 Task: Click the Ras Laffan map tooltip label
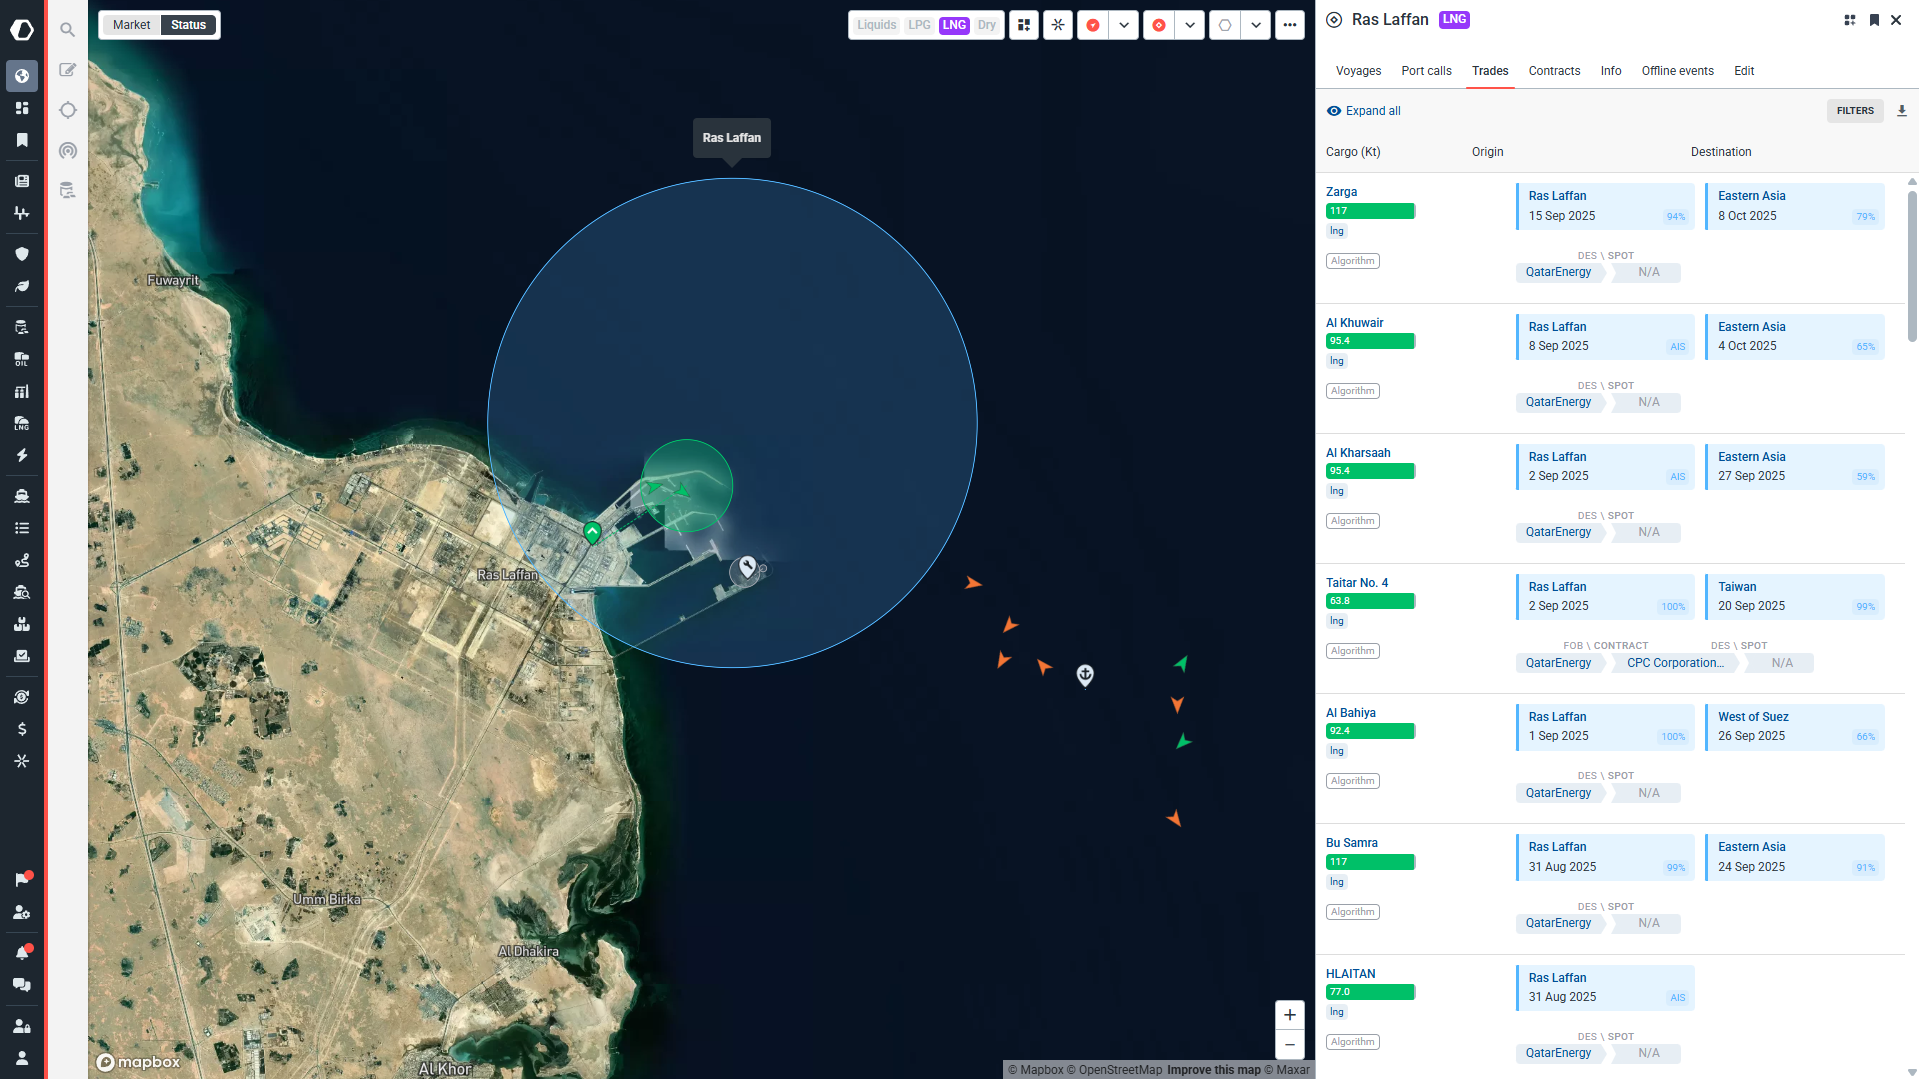731,138
